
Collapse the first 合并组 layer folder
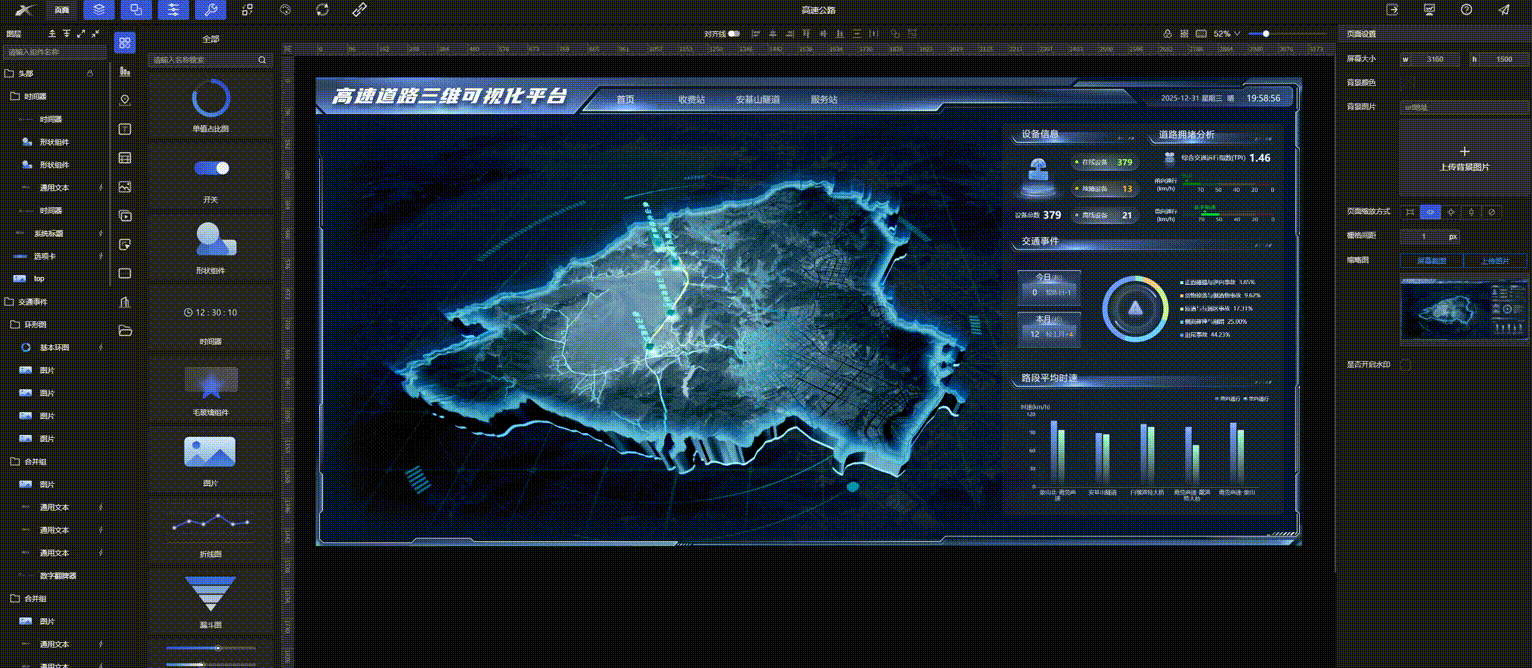14,461
